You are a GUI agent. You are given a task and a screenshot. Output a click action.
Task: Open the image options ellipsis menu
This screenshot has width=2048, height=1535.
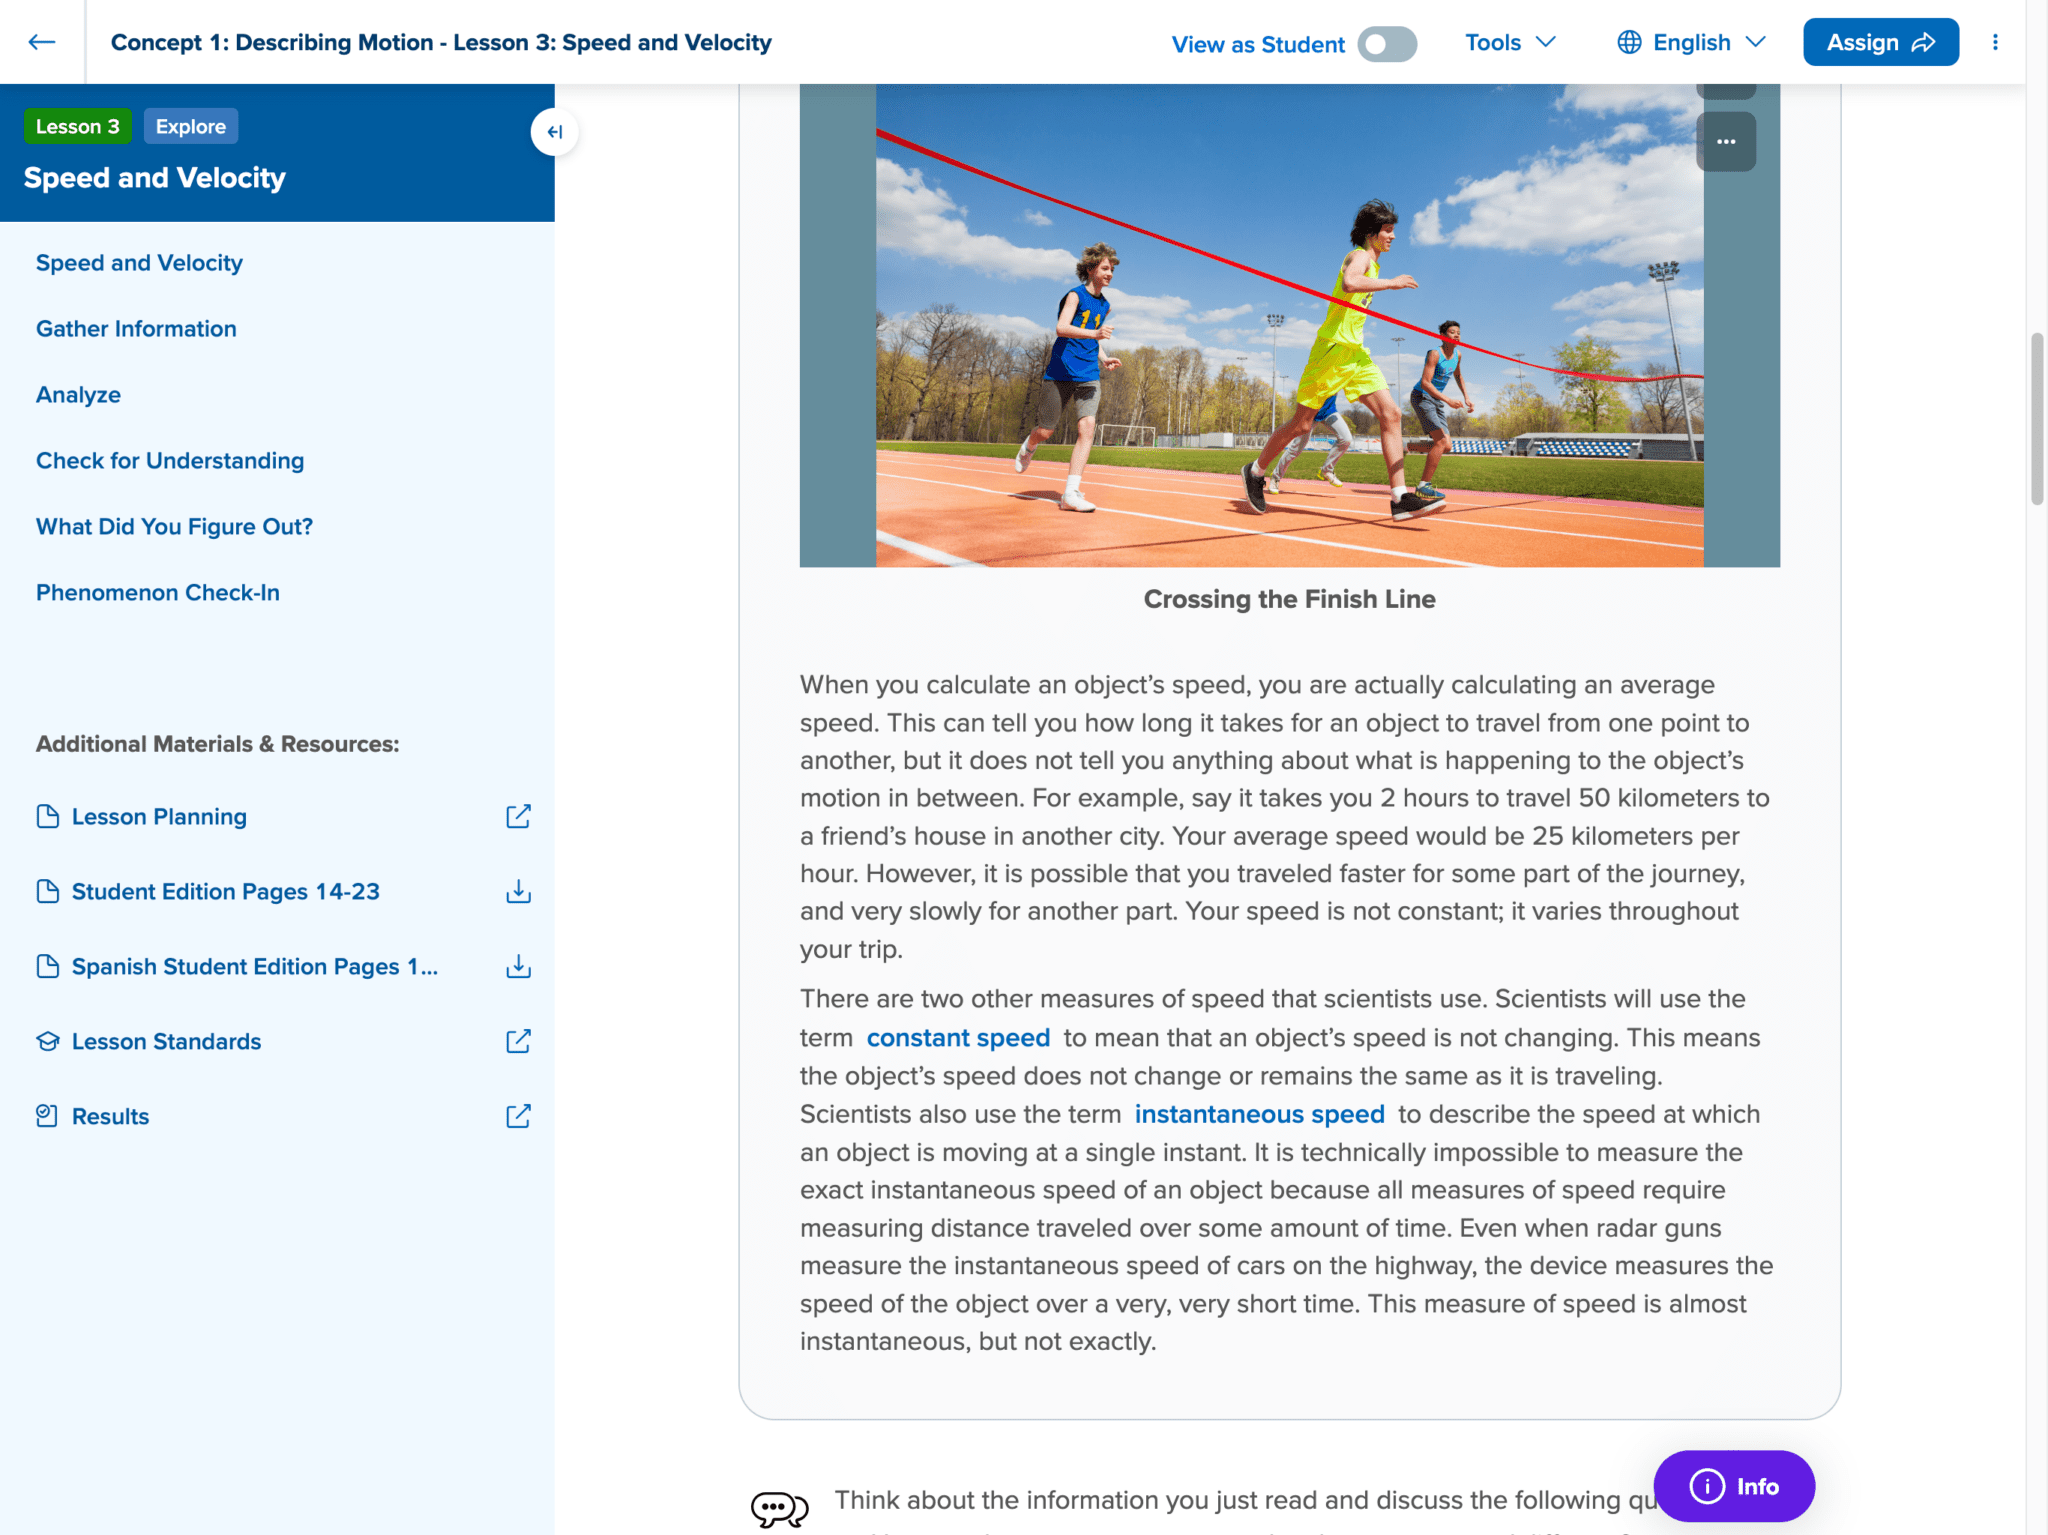tap(1726, 142)
